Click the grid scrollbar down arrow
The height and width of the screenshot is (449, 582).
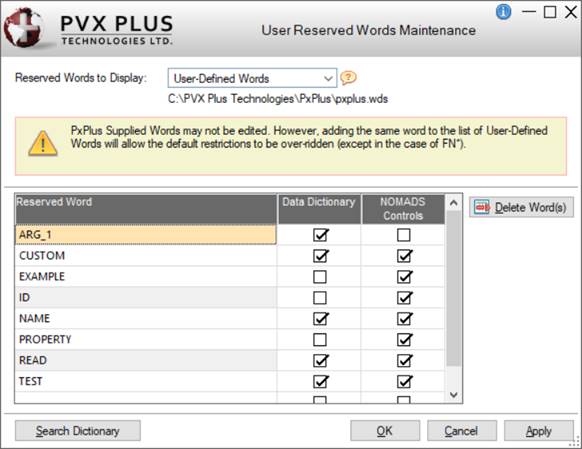453,395
